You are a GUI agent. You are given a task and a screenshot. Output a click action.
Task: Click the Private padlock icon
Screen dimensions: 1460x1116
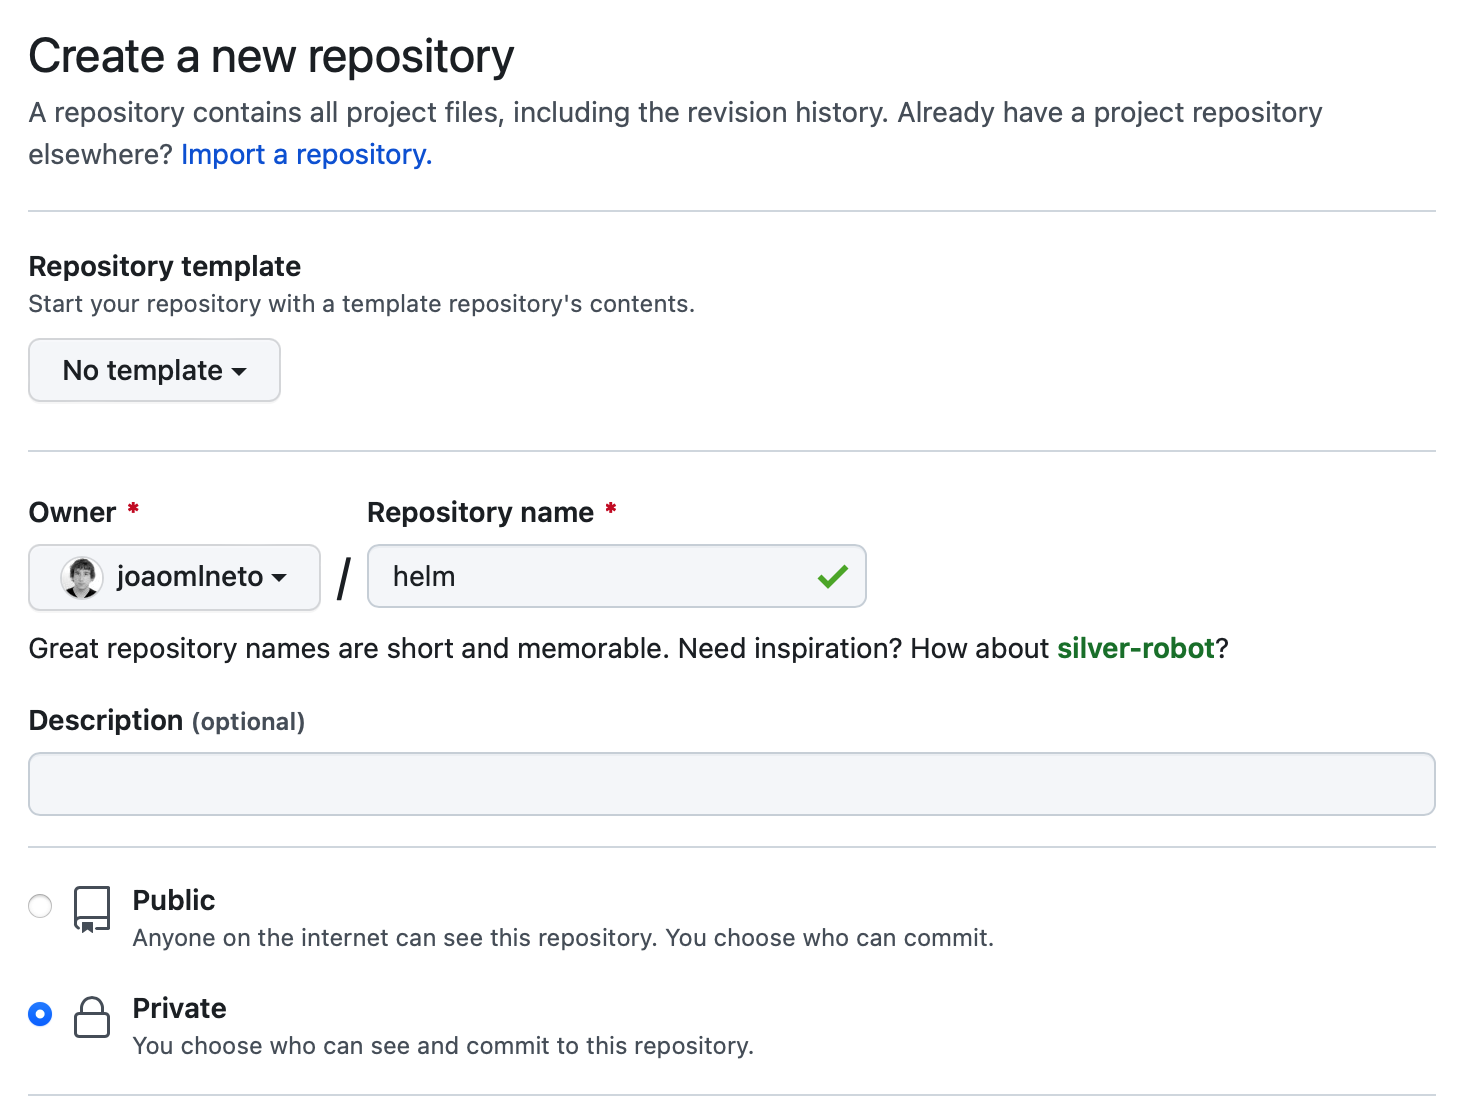point(92,1017)
